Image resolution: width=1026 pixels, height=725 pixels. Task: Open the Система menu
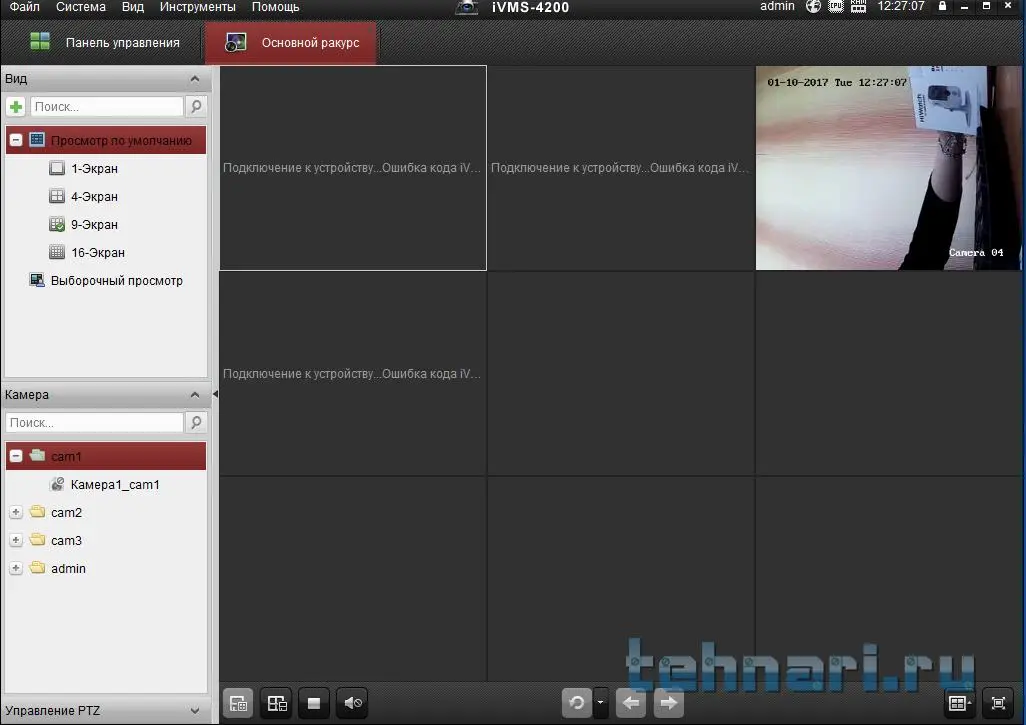click(x=80, y=7)
